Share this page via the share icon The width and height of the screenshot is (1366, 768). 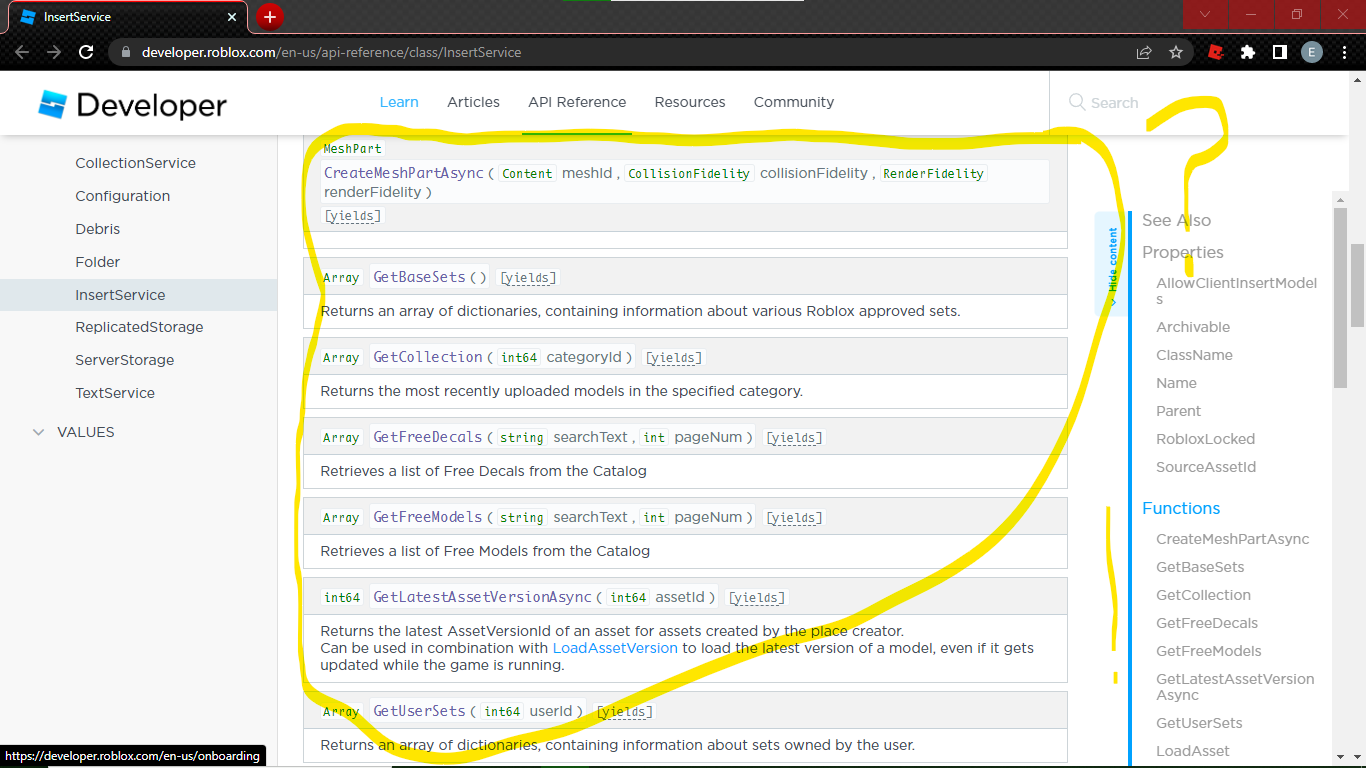coord(1144,52)
